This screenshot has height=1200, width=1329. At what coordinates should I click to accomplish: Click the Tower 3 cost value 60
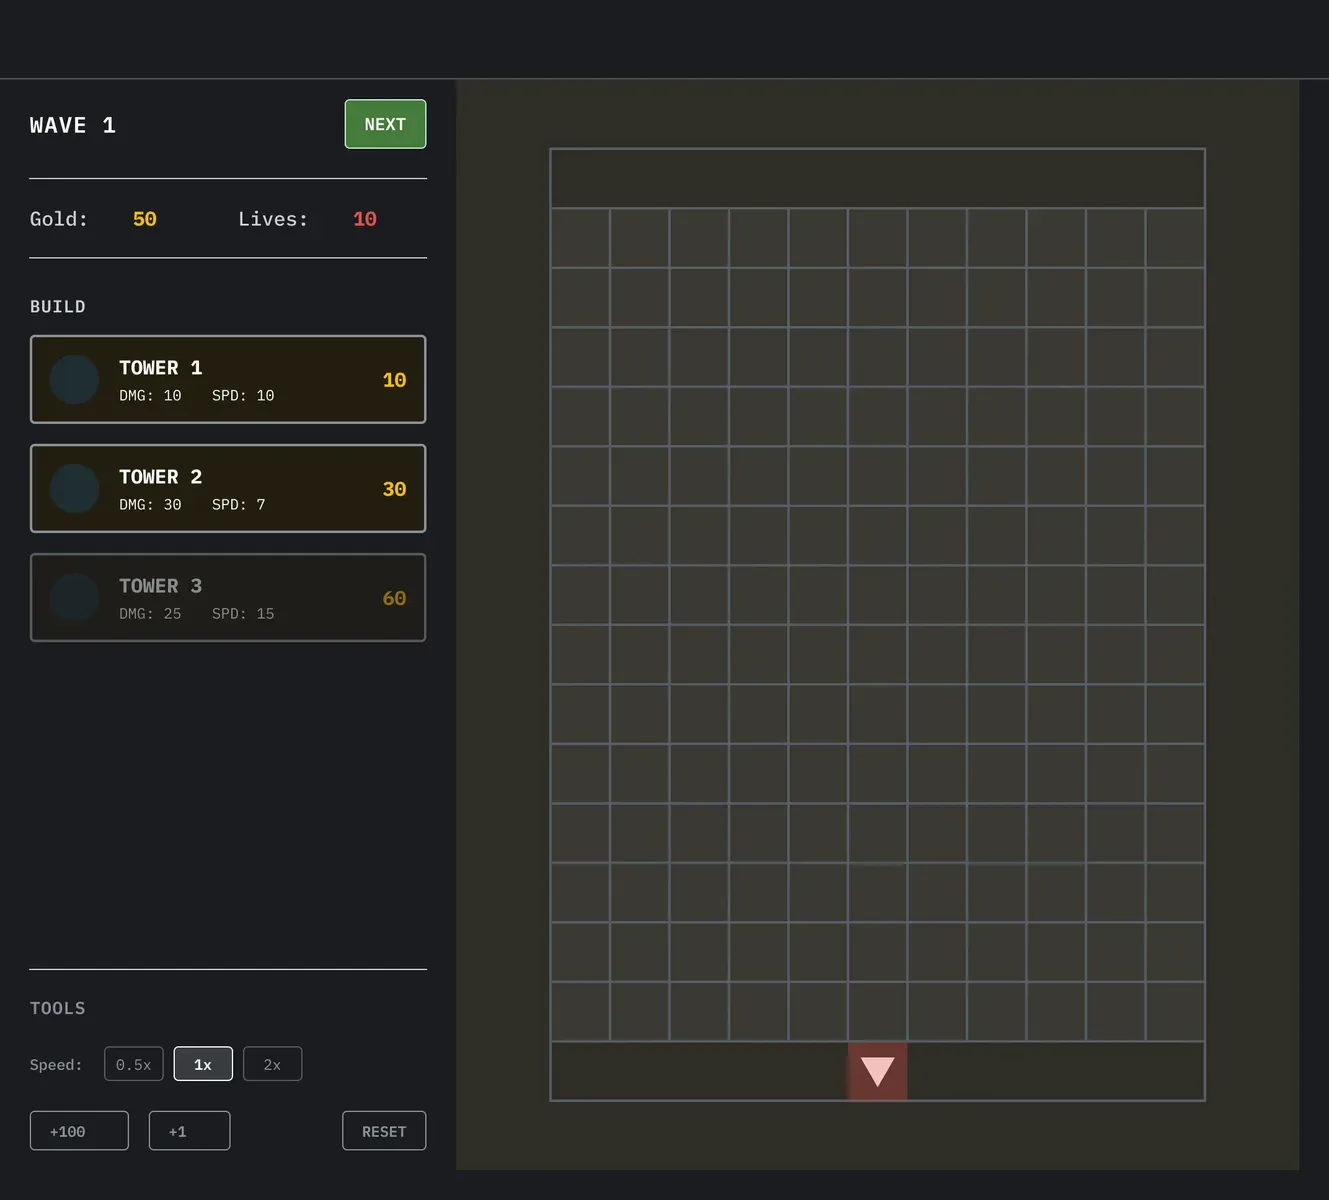point(394,598)
